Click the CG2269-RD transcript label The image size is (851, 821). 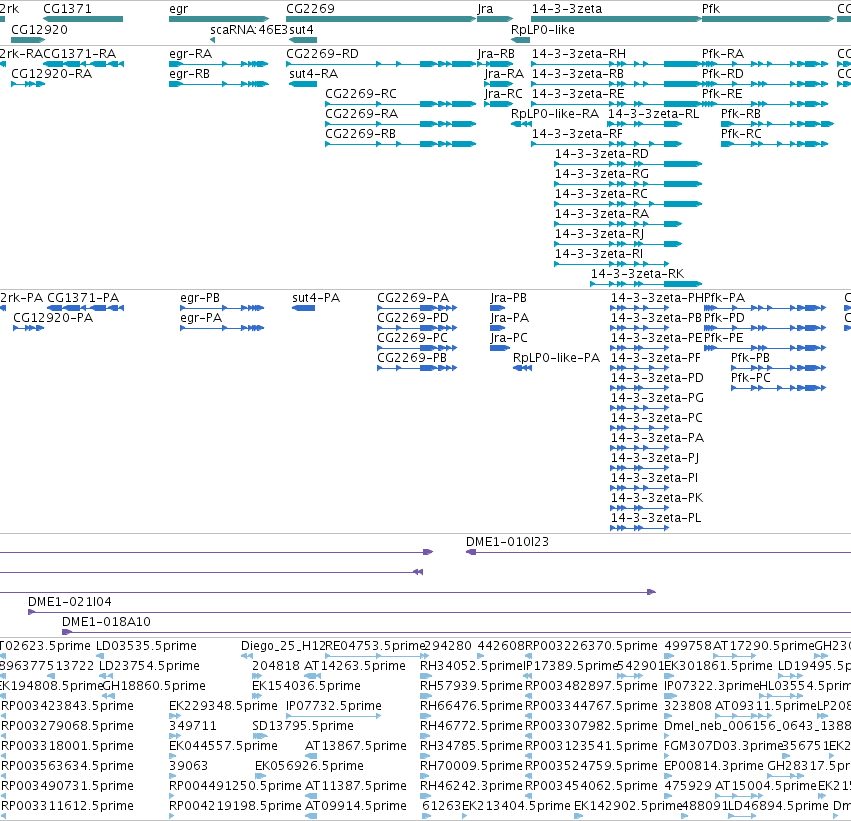pos(322,53)
